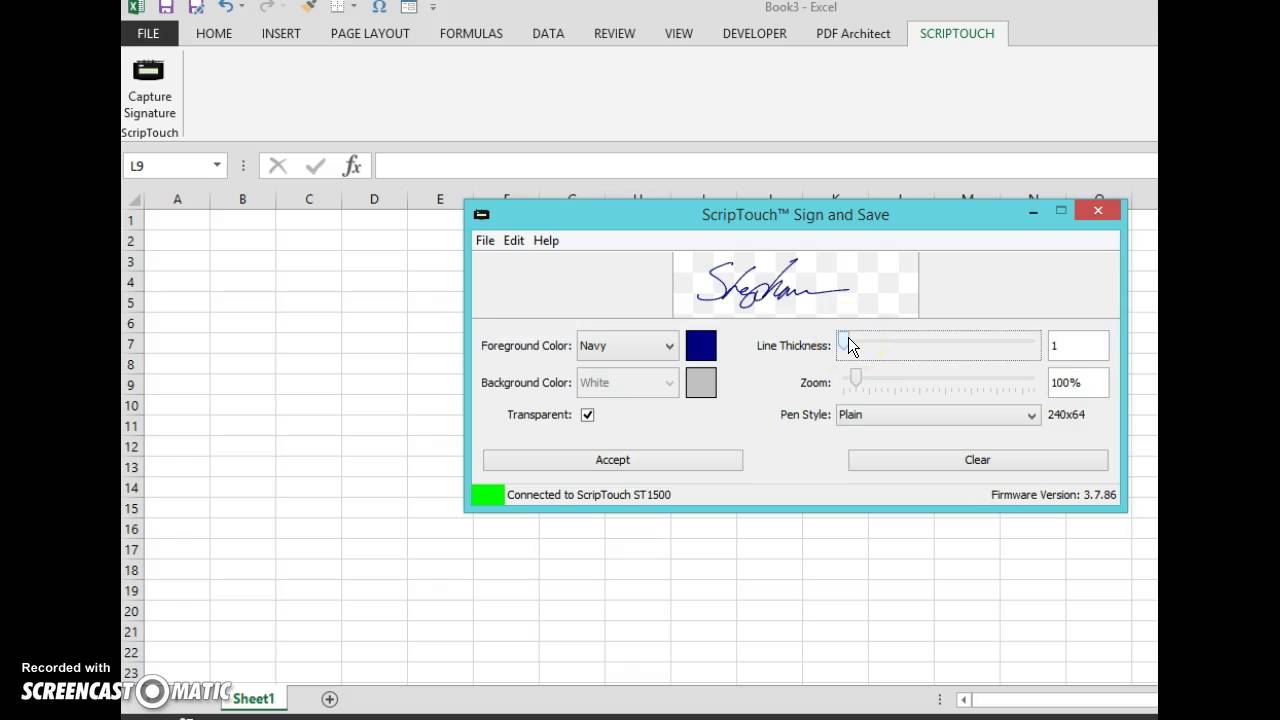1280x720 pixels.
Task: Click the 'Firmware Version: 3.7.86' text
Action: (1054, 495)
